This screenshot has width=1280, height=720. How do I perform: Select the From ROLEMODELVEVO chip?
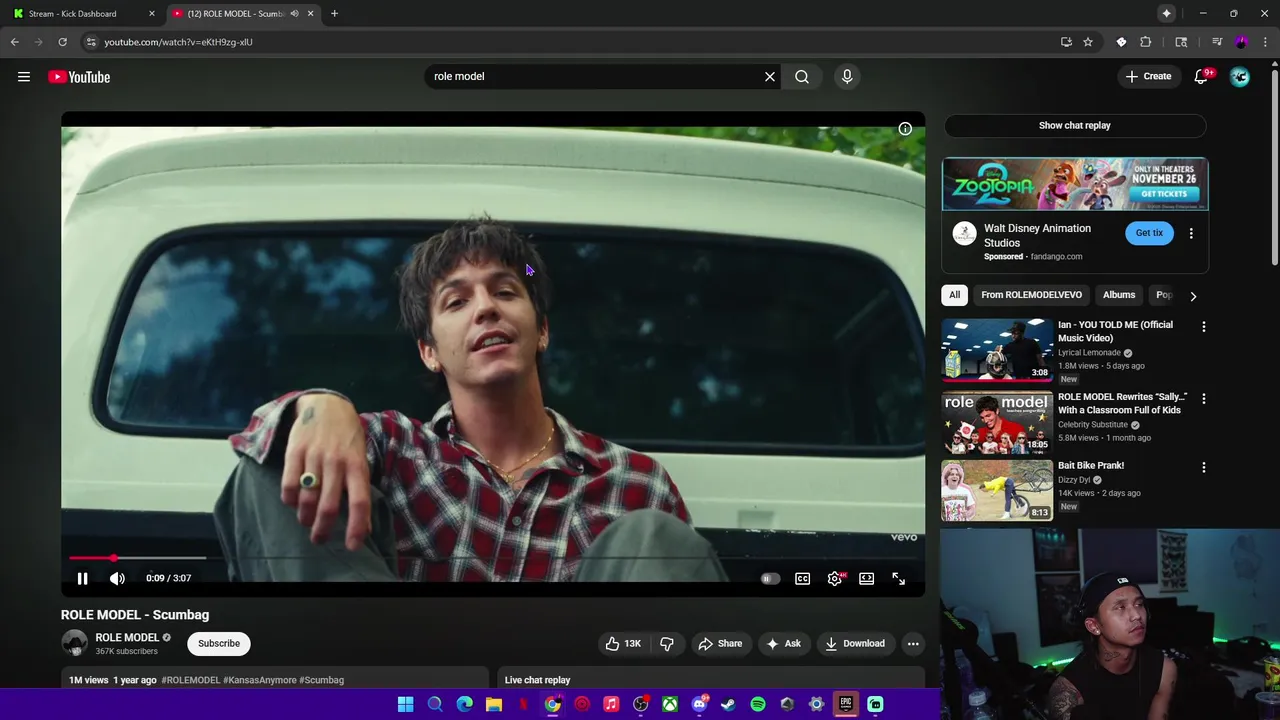point(1031,295)
